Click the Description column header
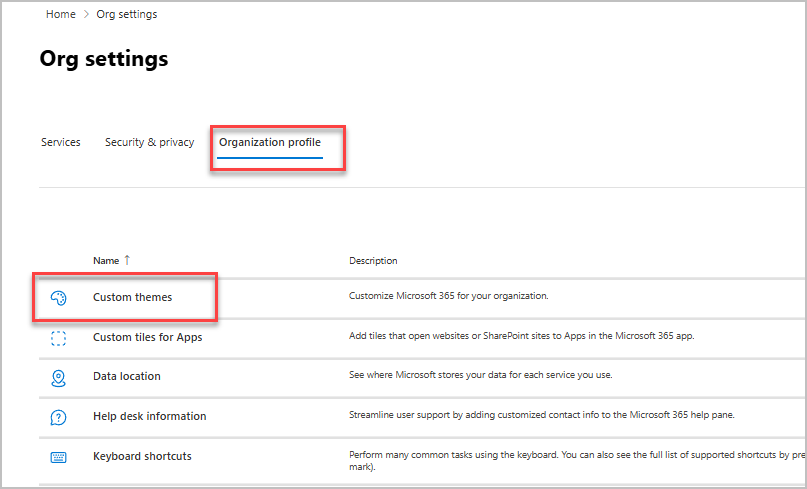Viewport: 807px width, 489px height. click(x=373, y=261)
